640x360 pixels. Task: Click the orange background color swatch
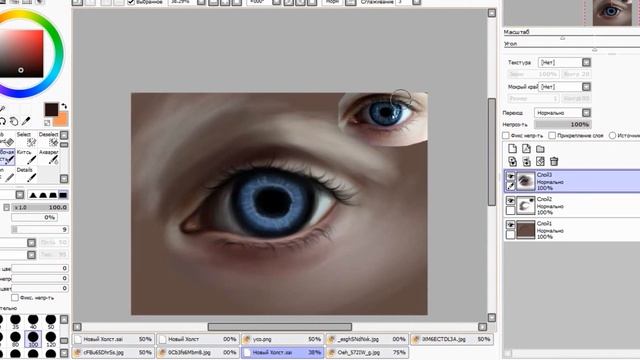pos(61,119)
